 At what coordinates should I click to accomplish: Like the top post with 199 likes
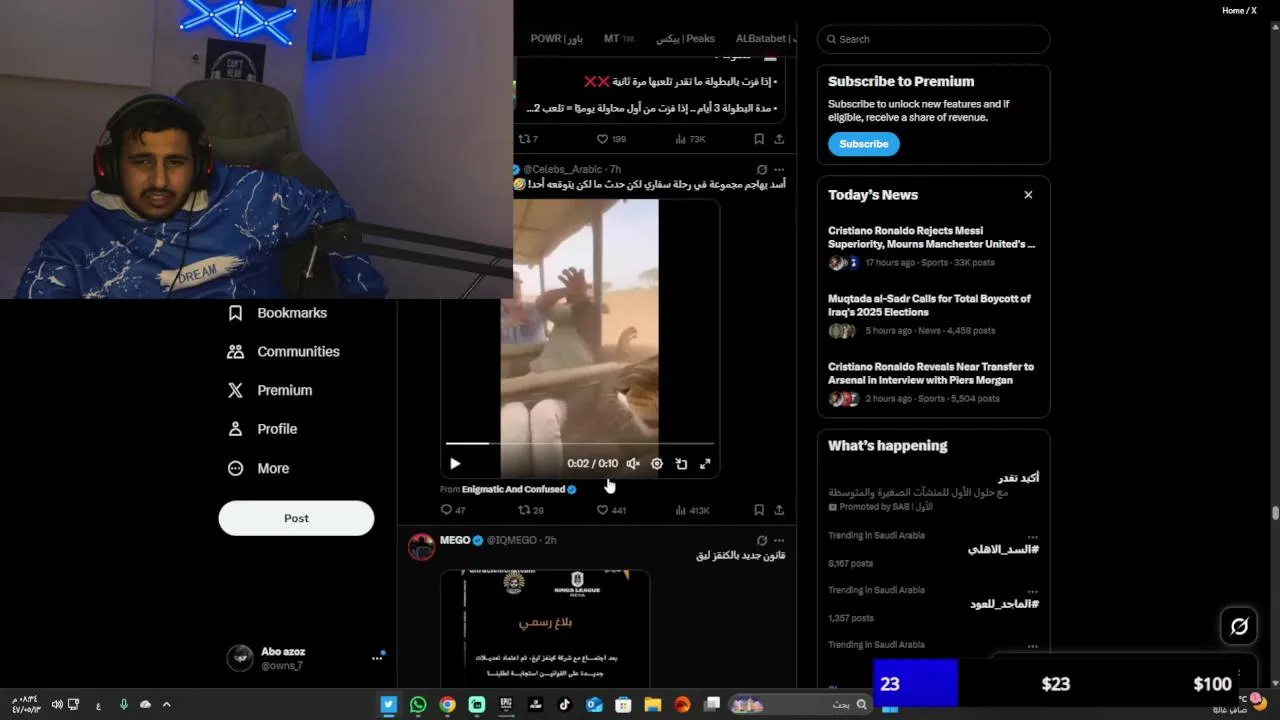pyautogui.click(x=611, y=139)
